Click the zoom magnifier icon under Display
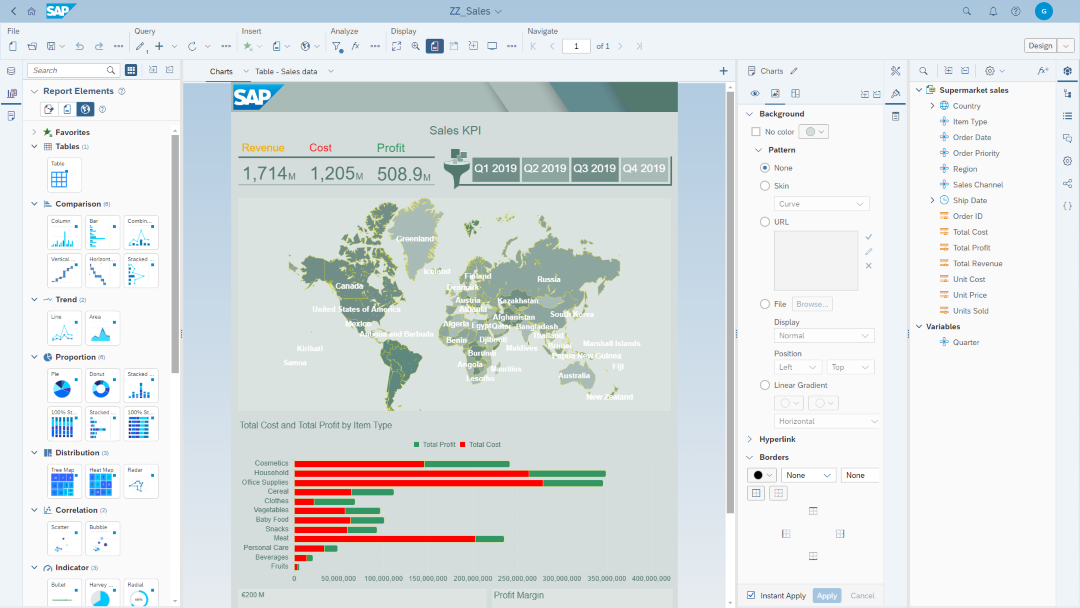 [415, 46]
